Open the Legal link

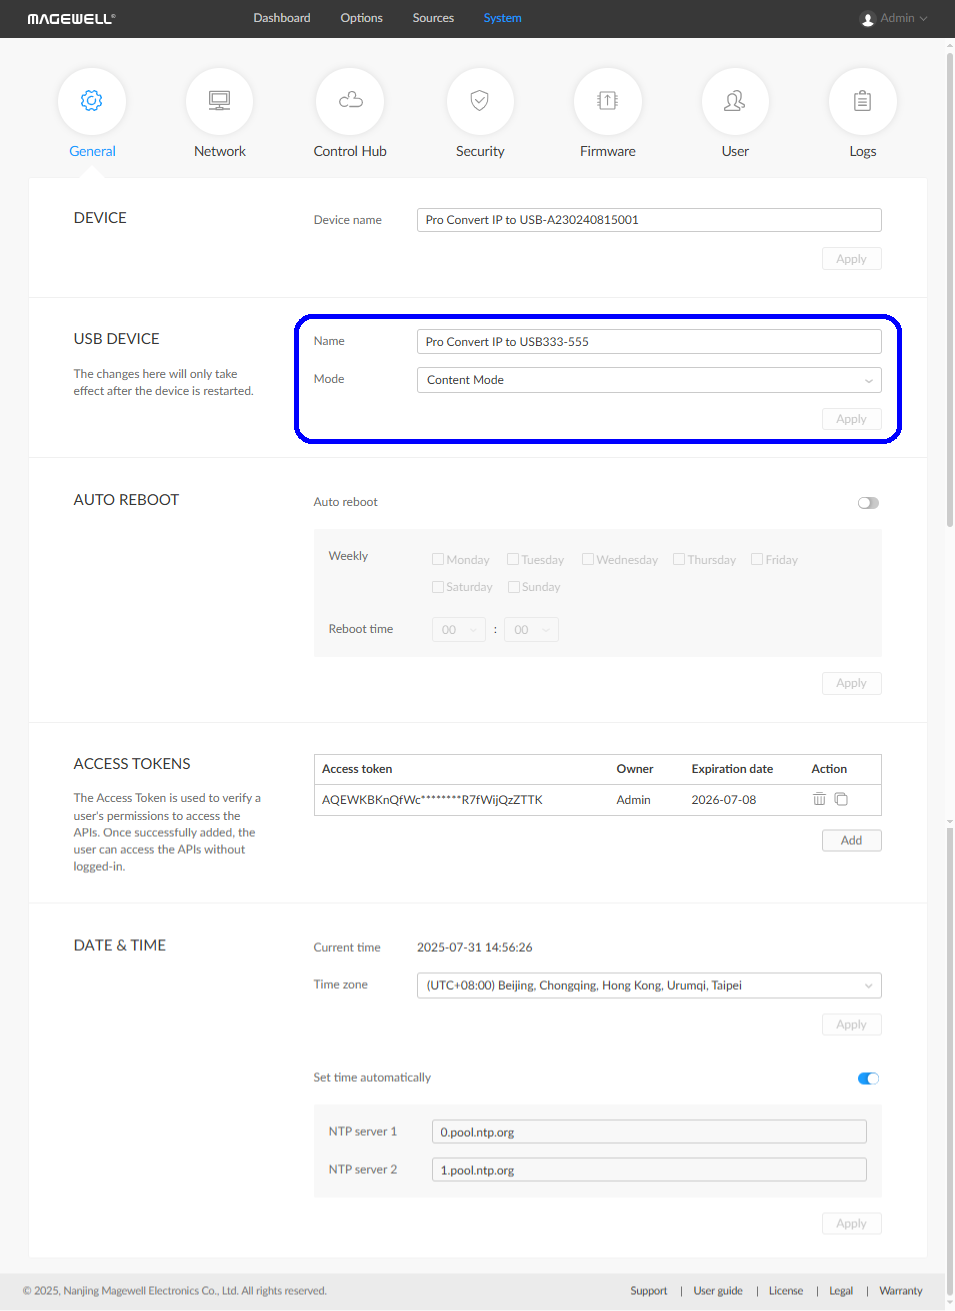click(x=841, y=1291)
